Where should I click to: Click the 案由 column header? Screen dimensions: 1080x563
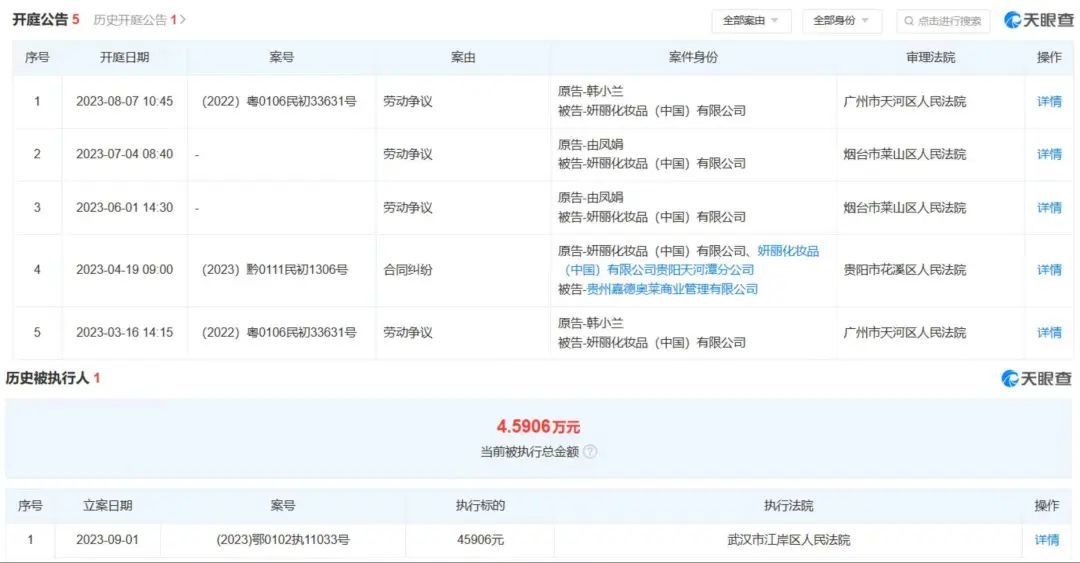[x=463, y=57]
